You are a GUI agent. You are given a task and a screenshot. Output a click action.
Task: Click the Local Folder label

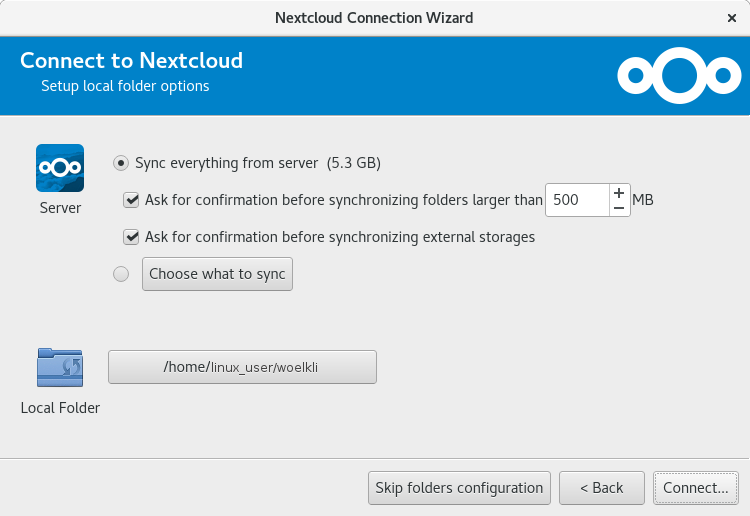point(60,408)
